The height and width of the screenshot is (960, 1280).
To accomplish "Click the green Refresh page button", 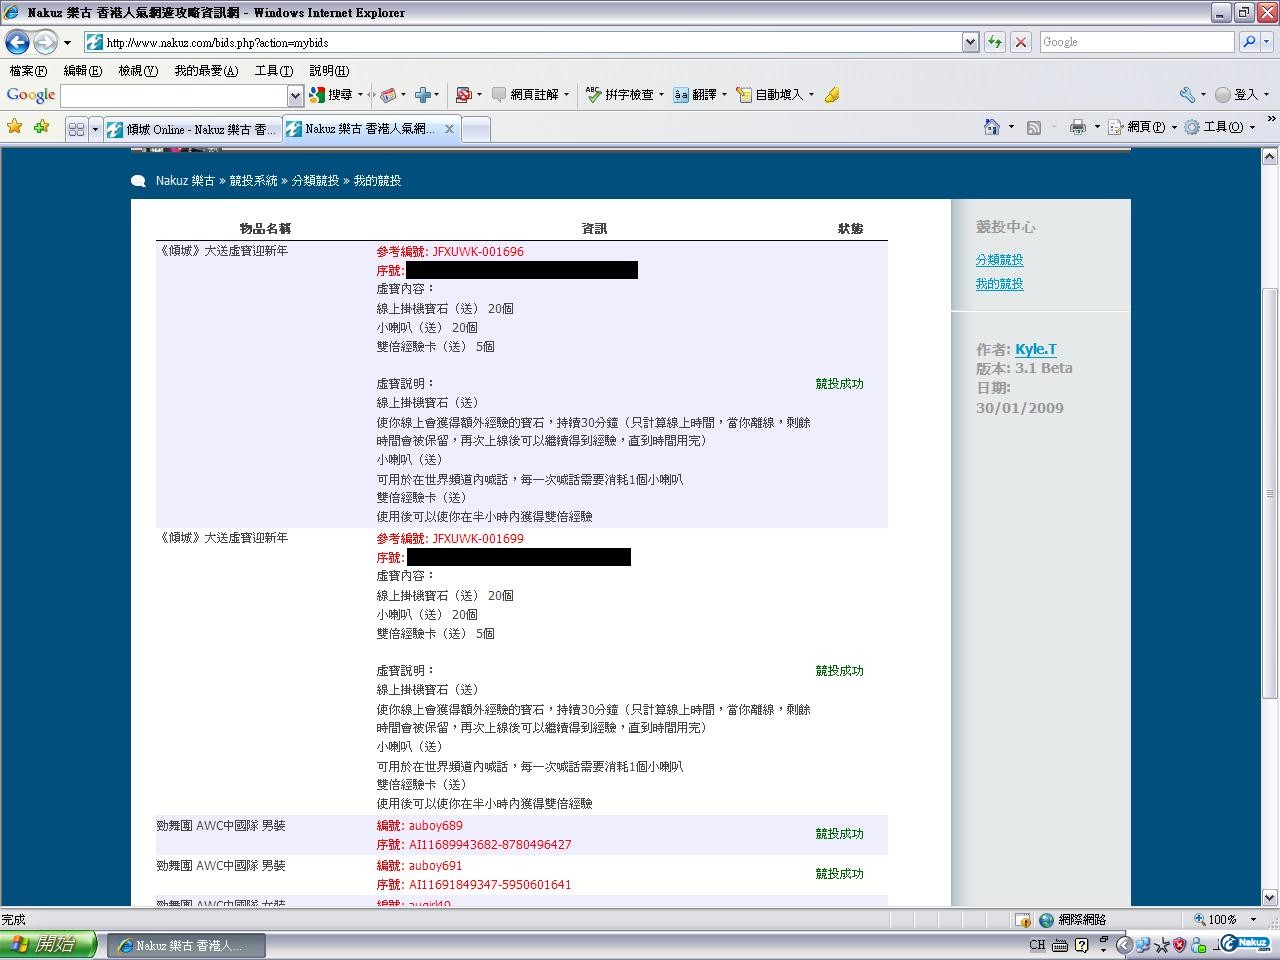I will pos(995,42).
